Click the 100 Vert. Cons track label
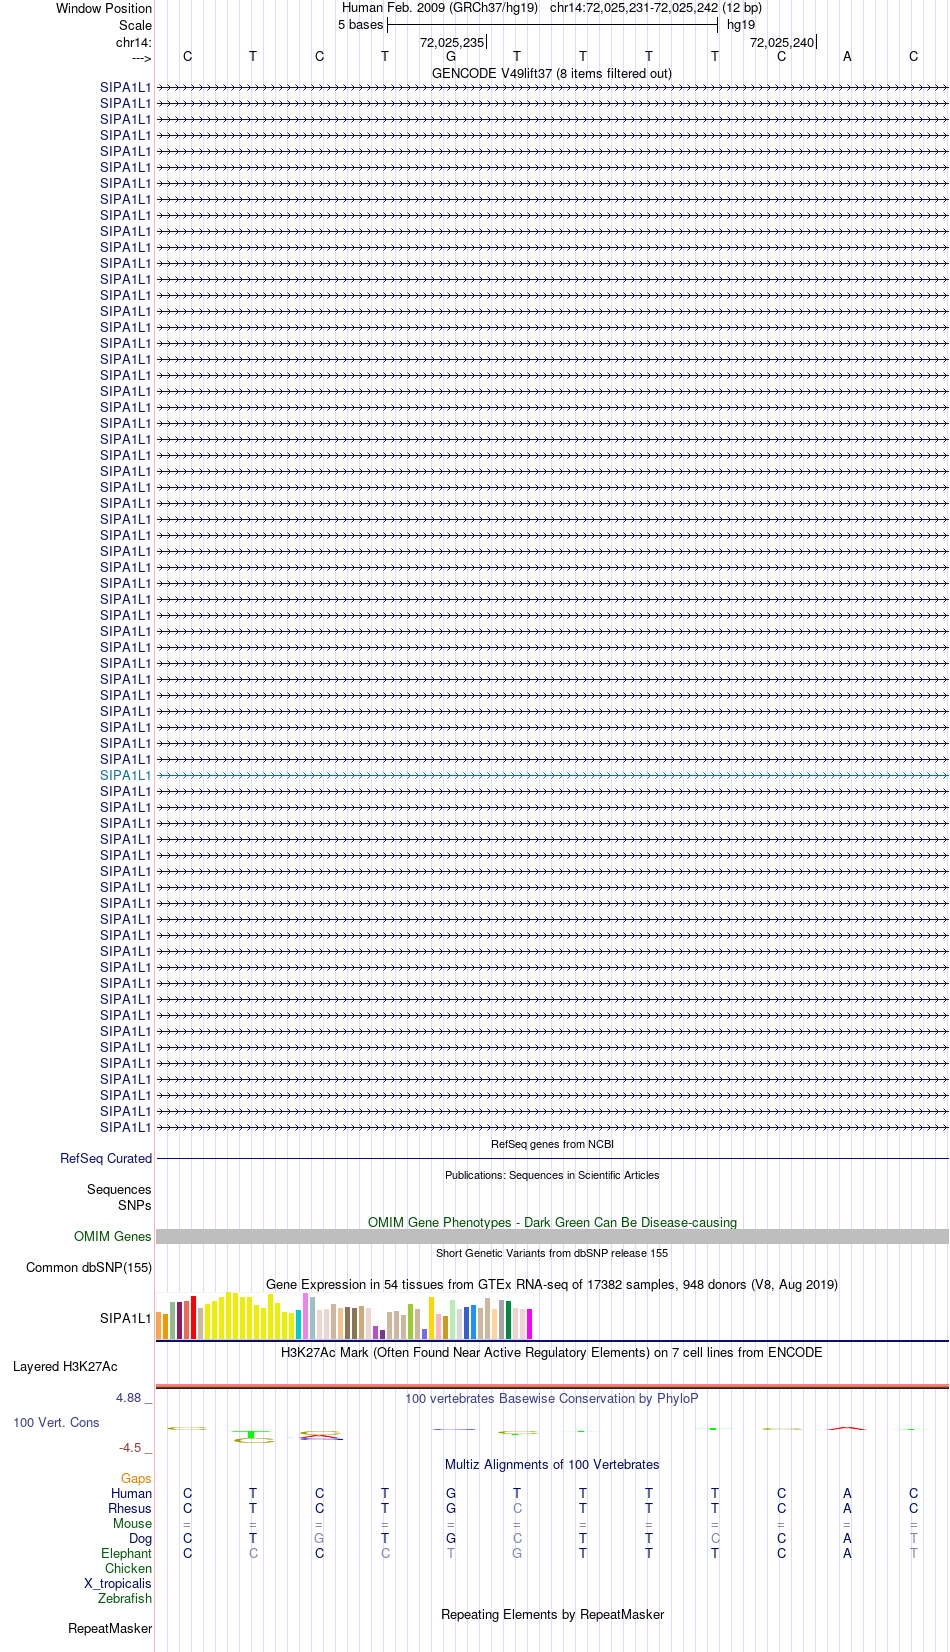Screen dimensions: 950x1652 pos(56,1423)
